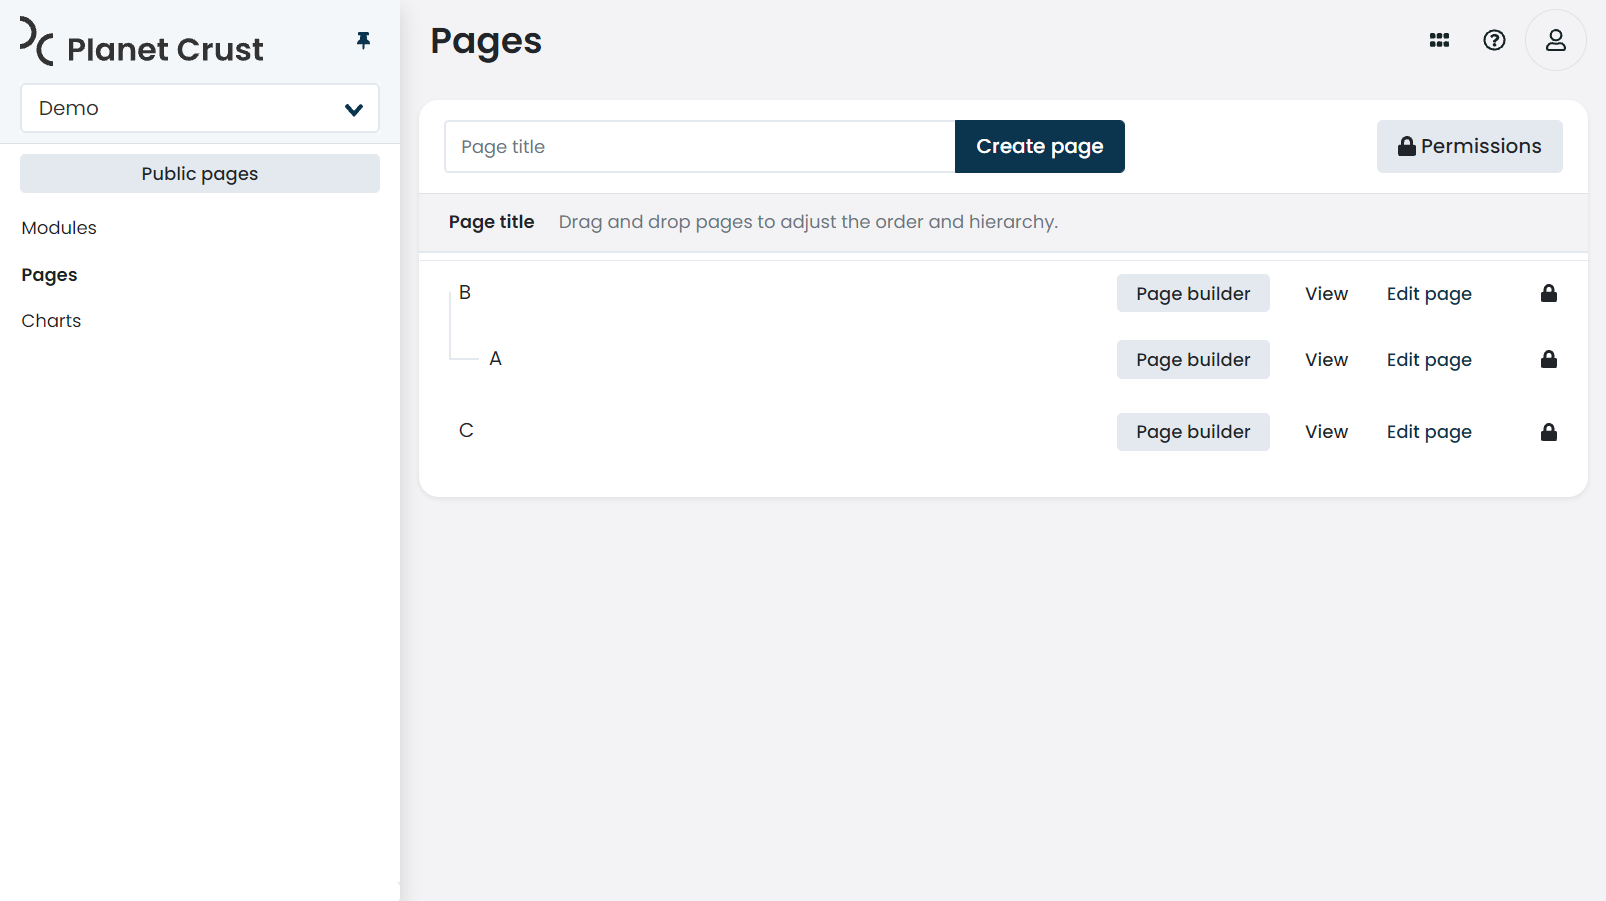Select page row titled C
The image size is (1606, 901).
pos(466,430)
